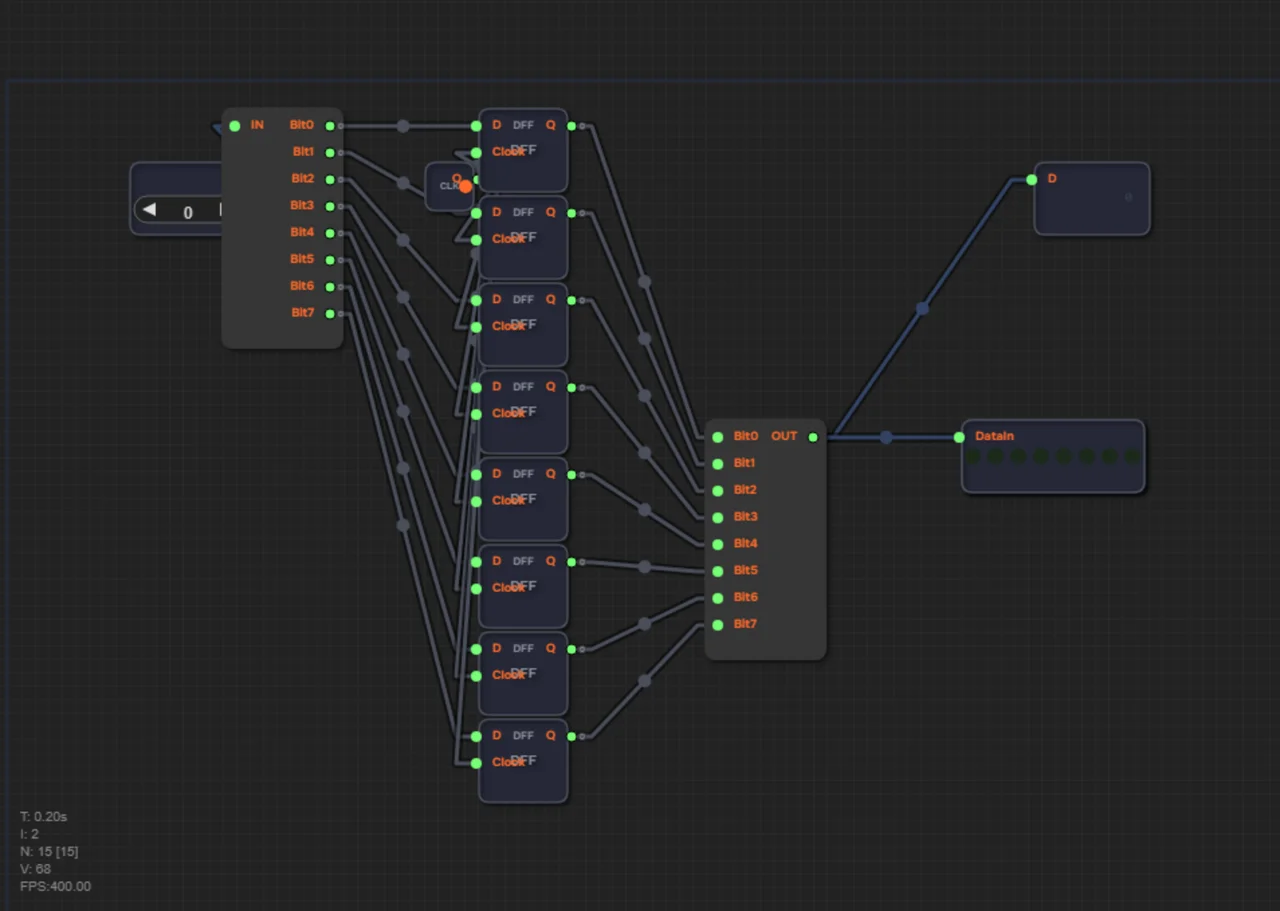This screenshot has height=911, width=1280.
Task: Click the "V: 68" status text
Action: pyautogui.click(x=35, y=869)
